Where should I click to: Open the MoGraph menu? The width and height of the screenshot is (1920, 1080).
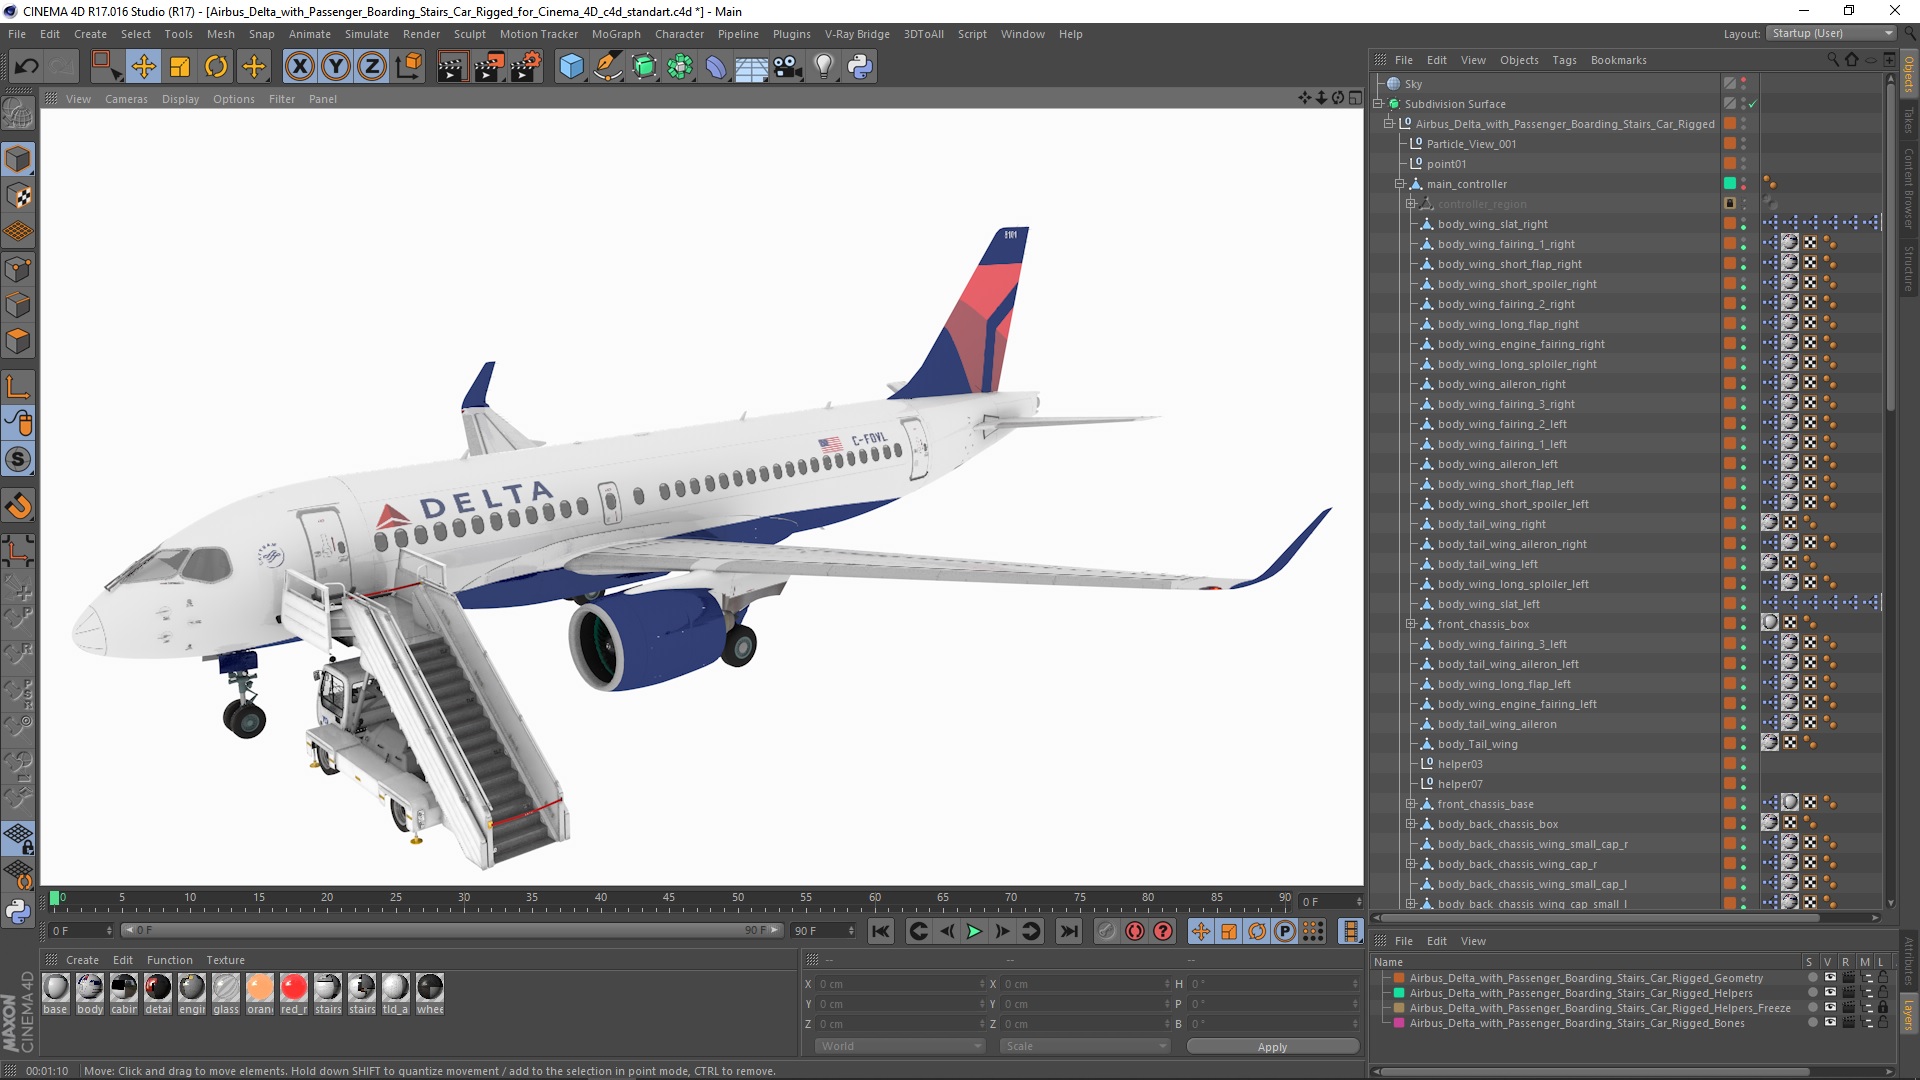point(616,34)
